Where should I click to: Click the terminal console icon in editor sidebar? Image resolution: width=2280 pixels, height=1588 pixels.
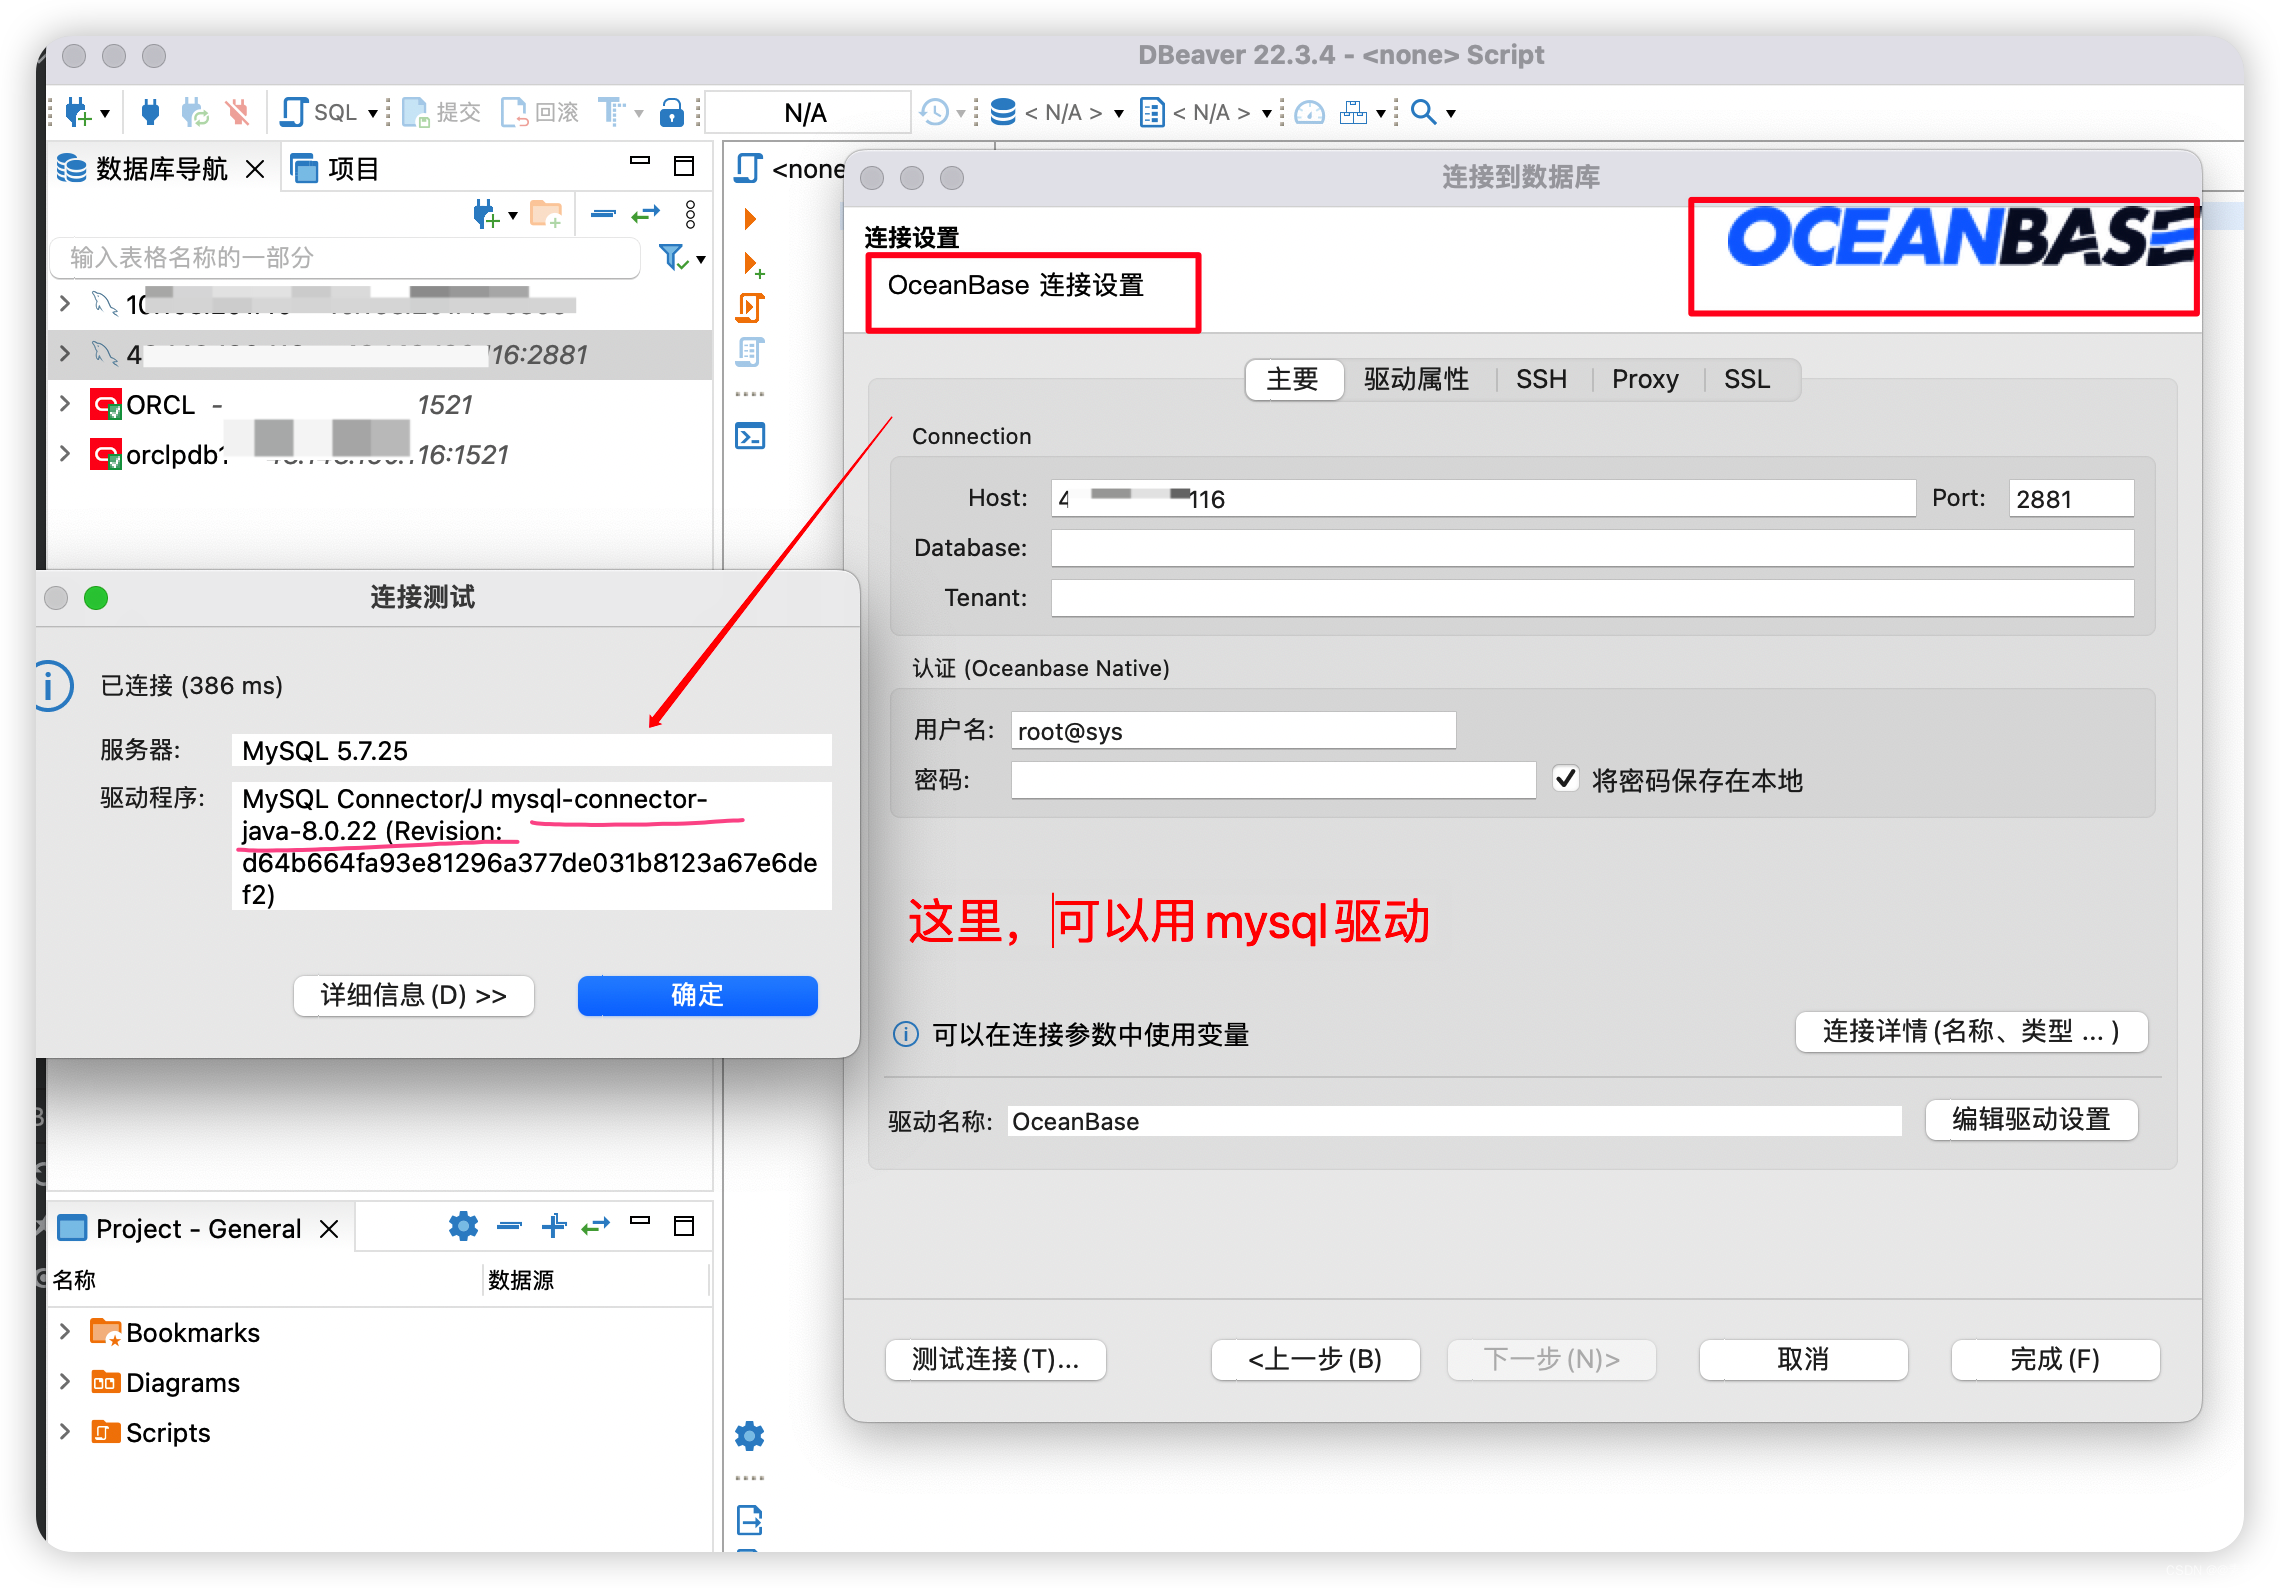(x=750, y=436)
